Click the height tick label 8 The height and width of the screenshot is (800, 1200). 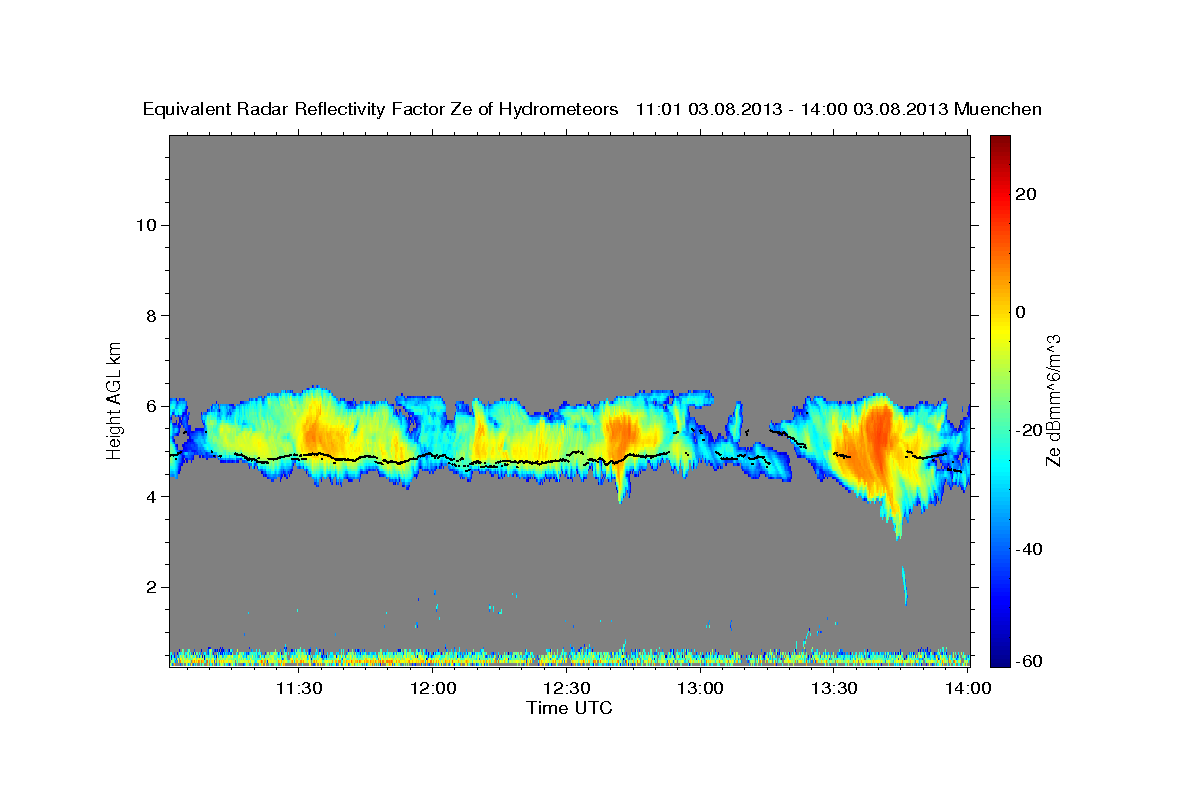coord(151,316)
